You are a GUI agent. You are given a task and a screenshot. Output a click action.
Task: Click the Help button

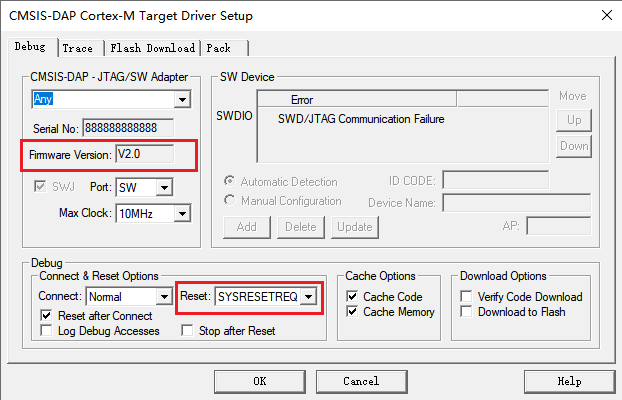[x=569, y=381]
